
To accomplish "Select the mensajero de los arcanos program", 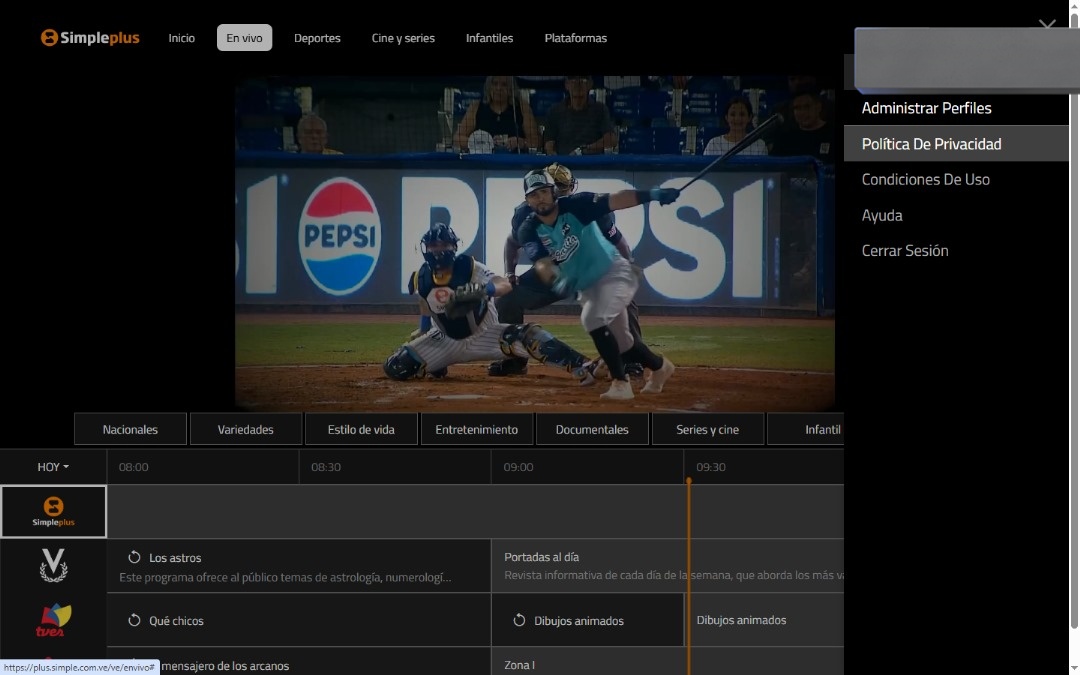I will point(299,662).
